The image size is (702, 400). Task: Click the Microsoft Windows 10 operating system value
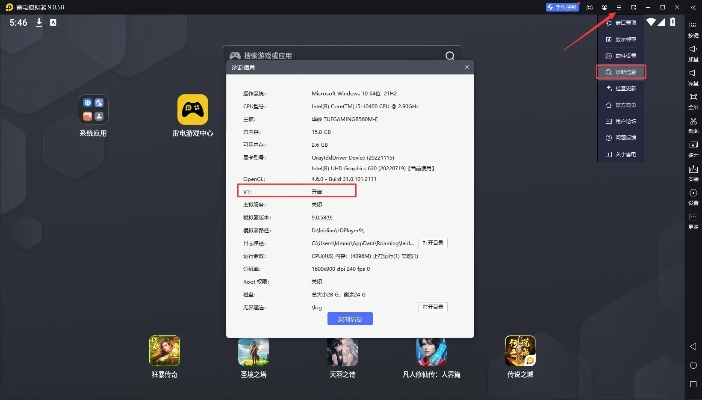coord(354,94)
